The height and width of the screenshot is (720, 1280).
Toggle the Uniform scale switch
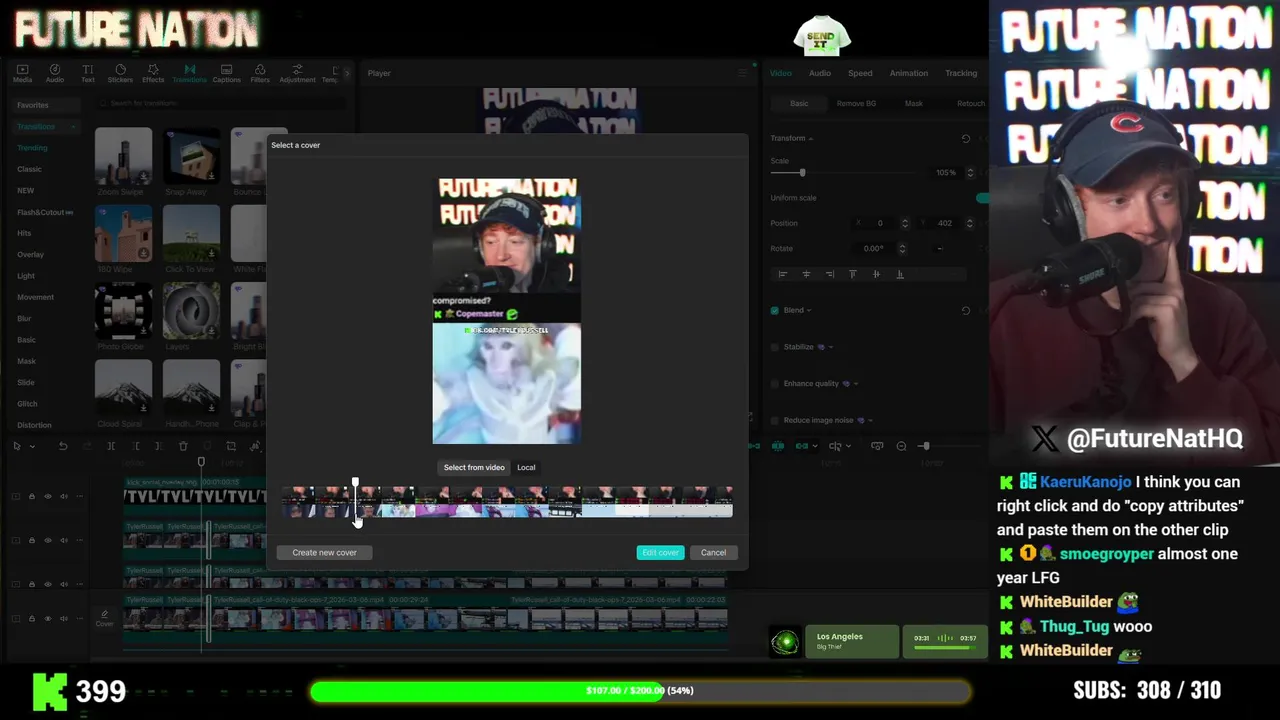click(x=982, y=198)
